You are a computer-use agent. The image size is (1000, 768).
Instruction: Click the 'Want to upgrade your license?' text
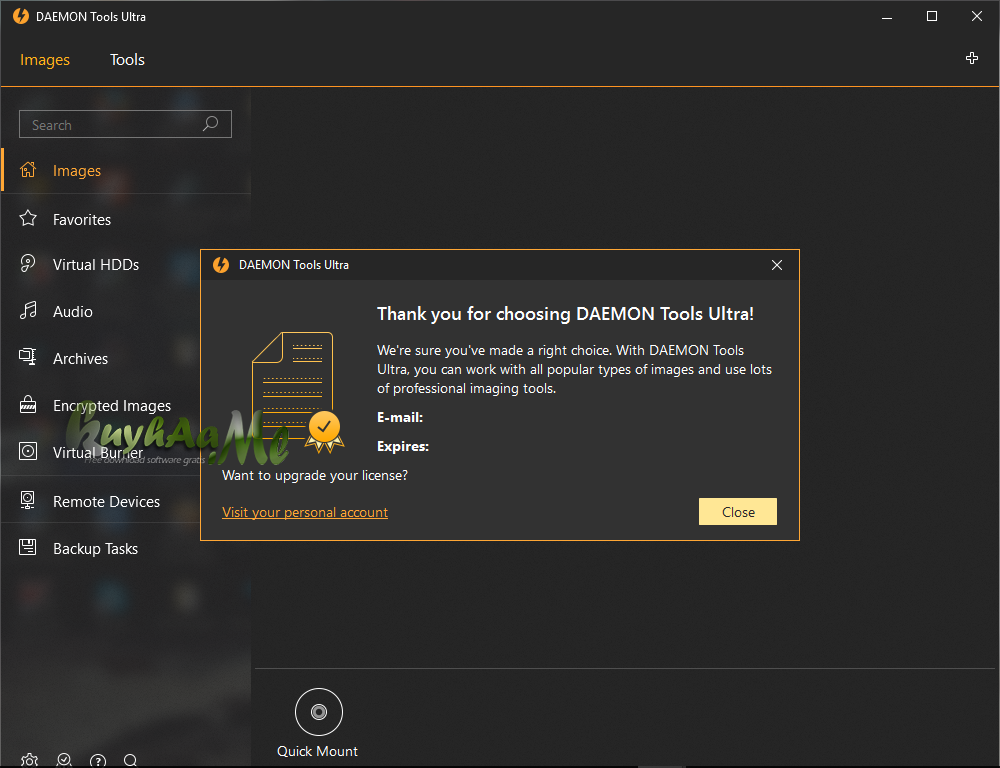(x=315, y=475)
